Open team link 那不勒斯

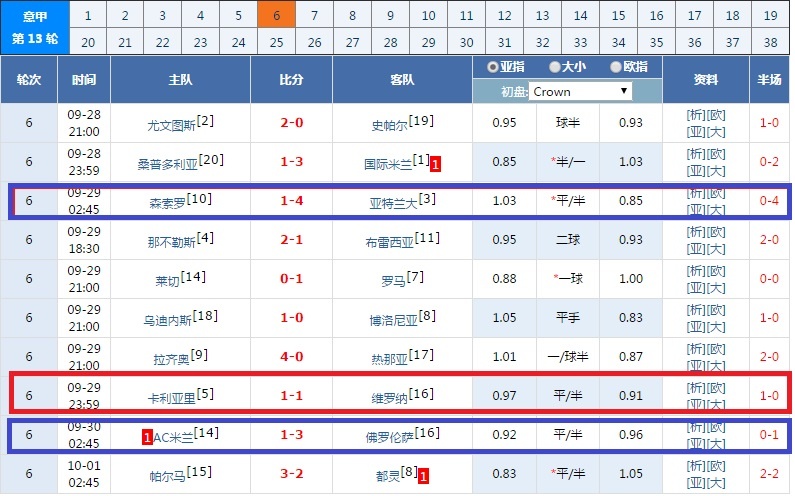171,242
